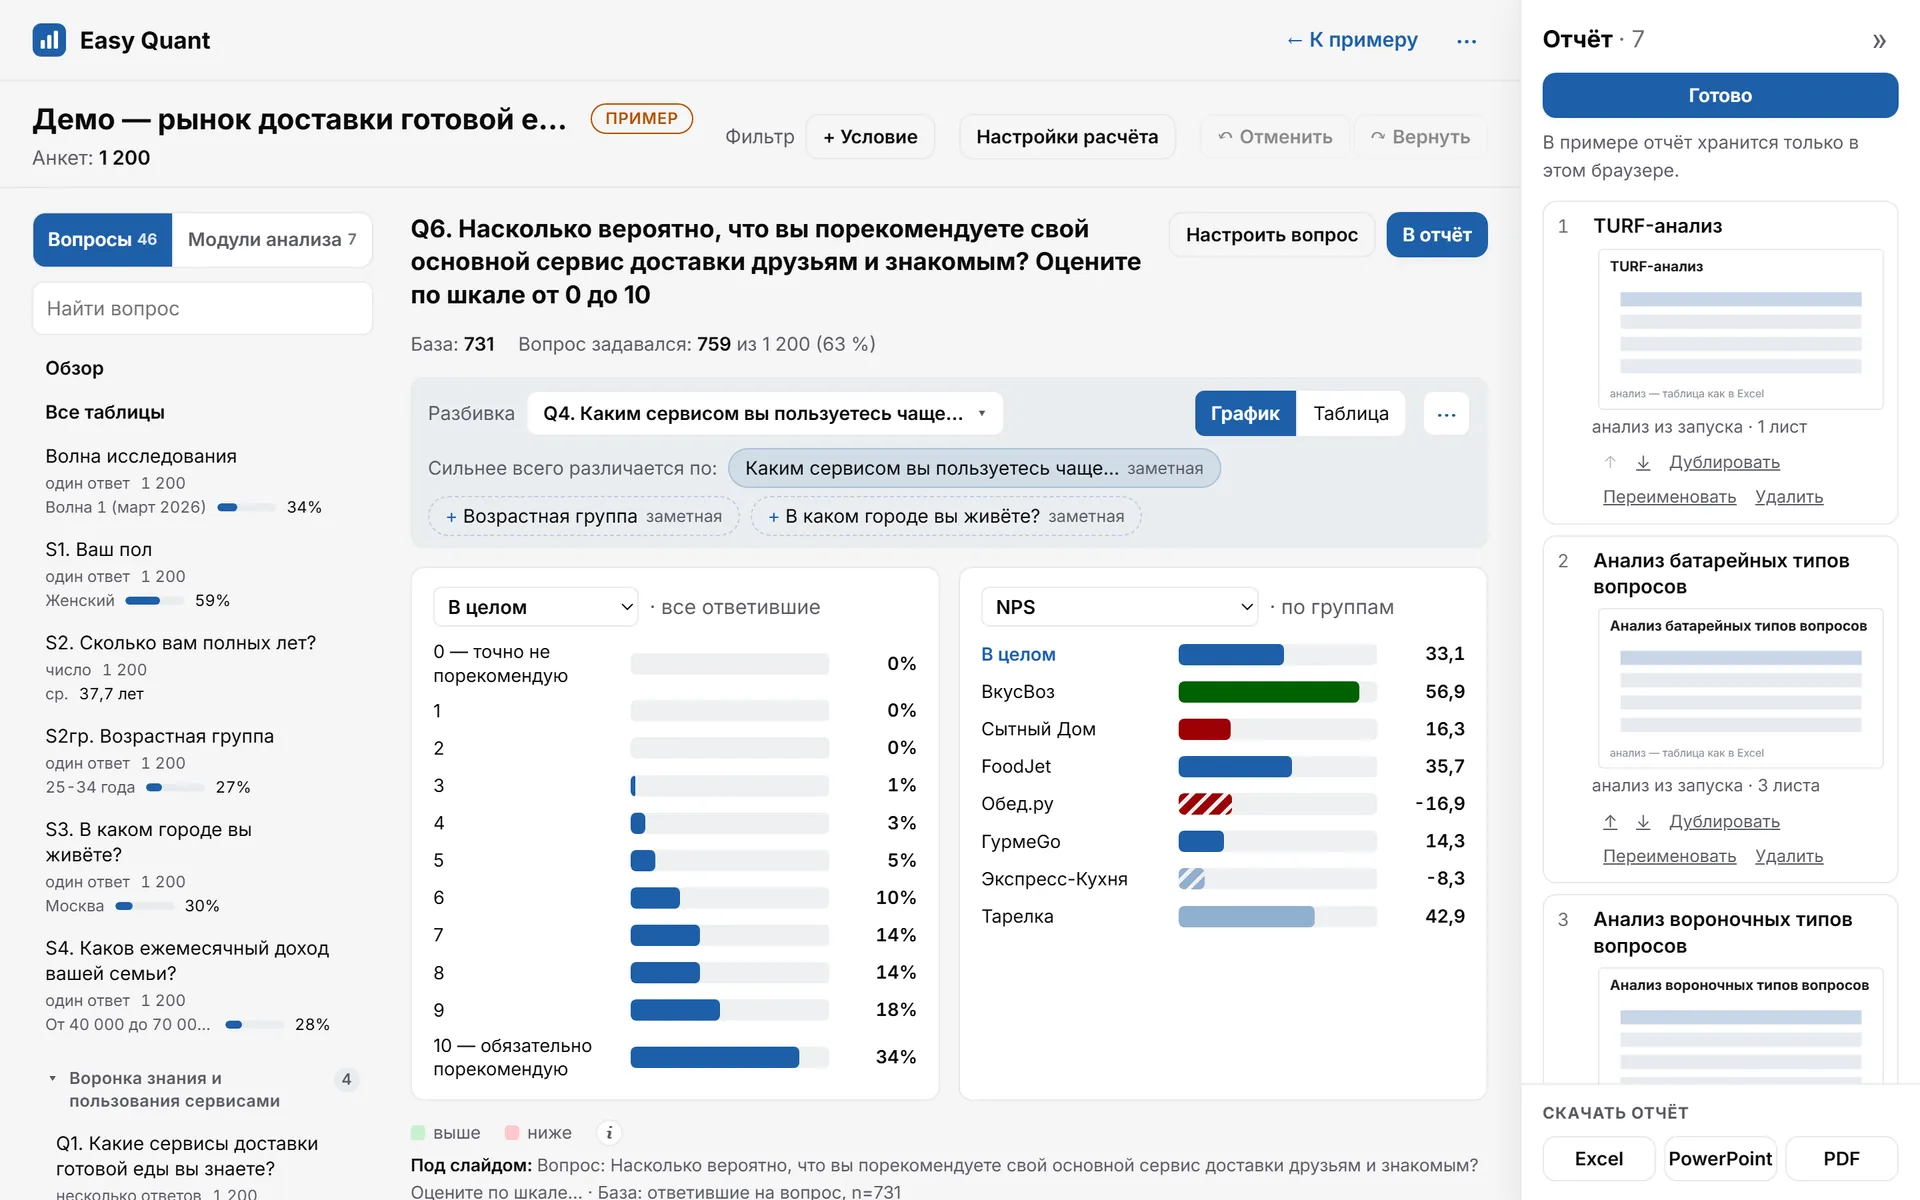Click the Easy Quant logo icon

(49, 40)
